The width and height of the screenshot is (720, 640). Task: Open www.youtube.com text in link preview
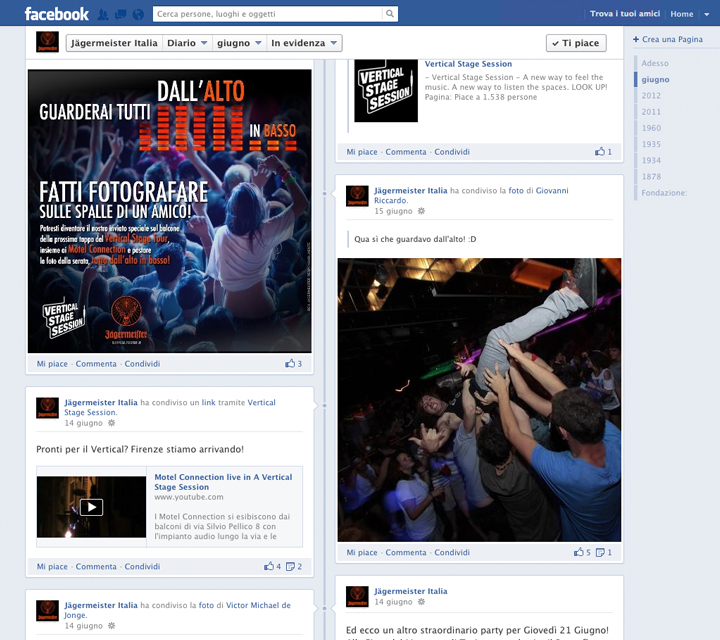click(x=189, y=497)
